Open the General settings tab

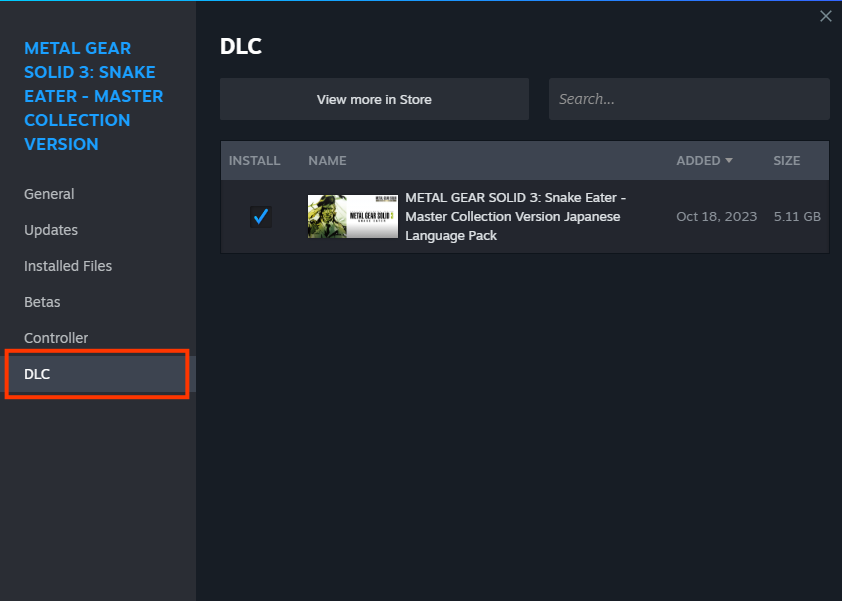(49, 194)
